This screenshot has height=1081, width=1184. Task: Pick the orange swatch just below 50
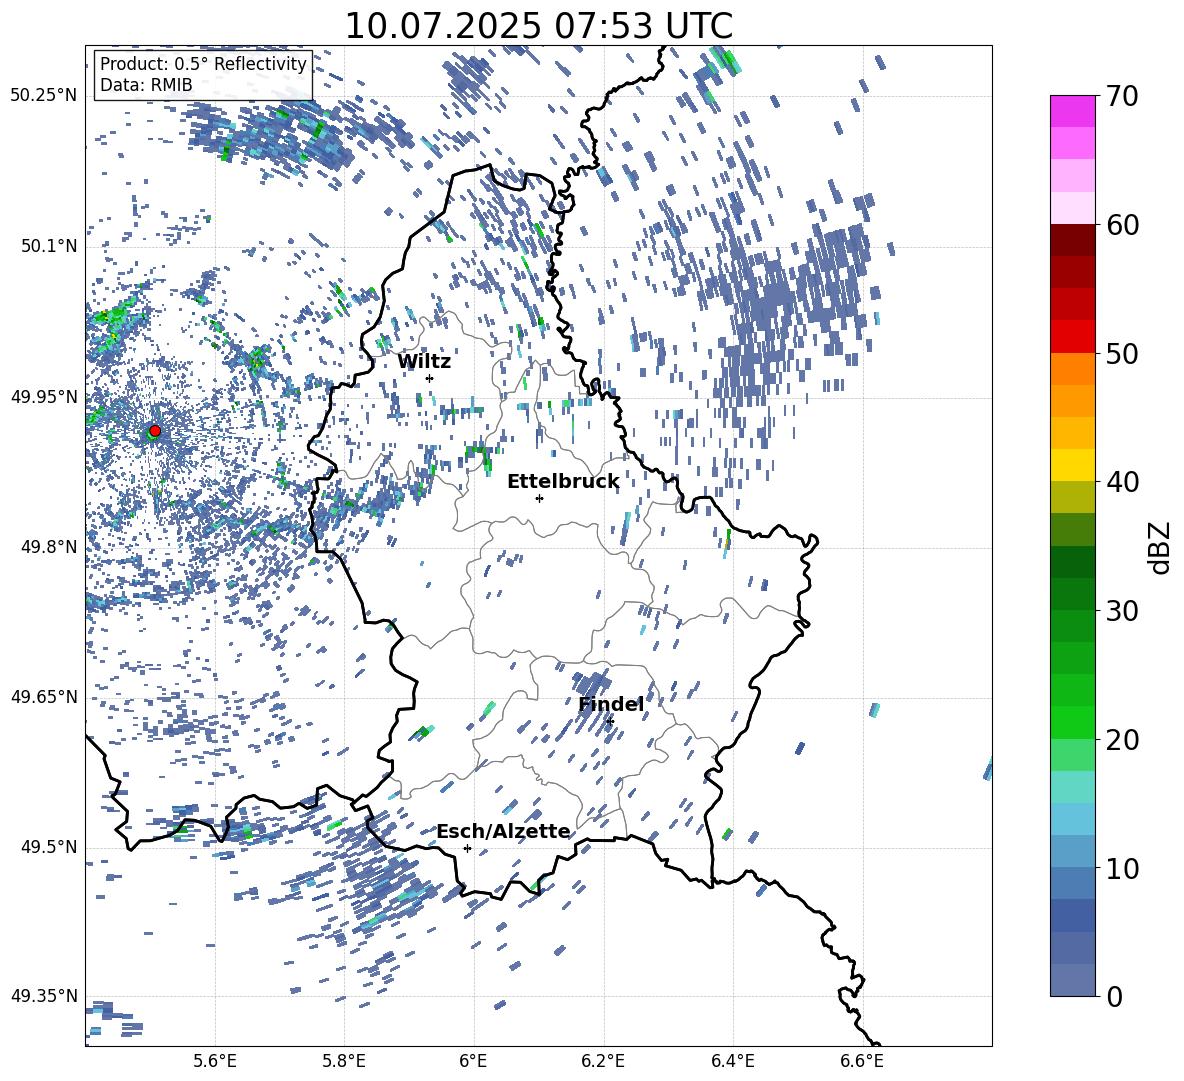point(1072,368)
